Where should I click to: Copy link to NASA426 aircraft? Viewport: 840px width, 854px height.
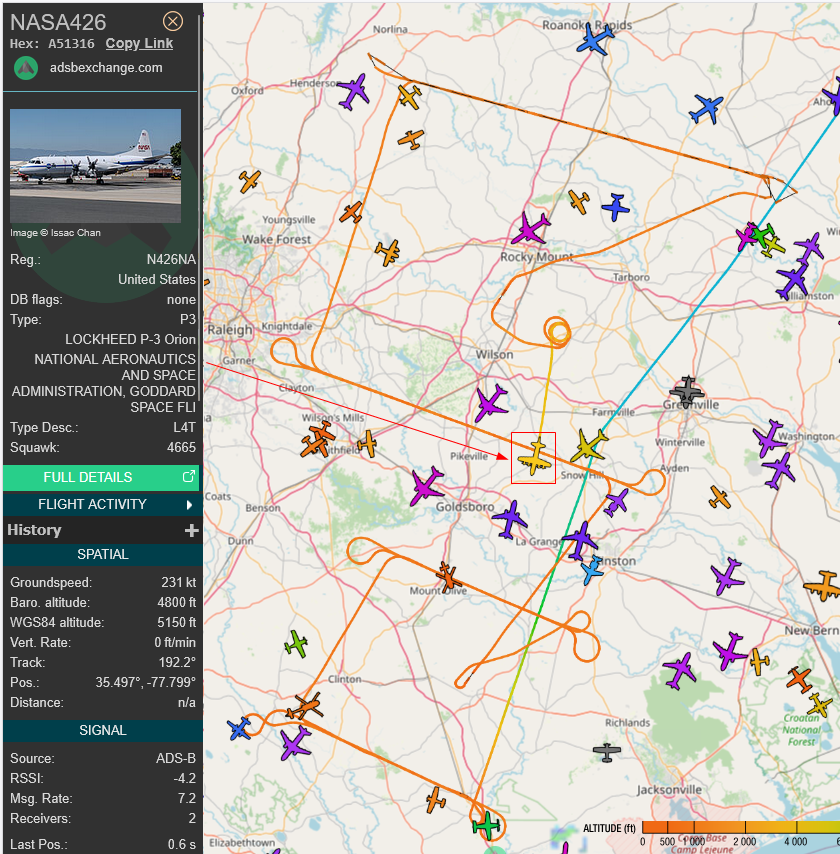(139, 44)
